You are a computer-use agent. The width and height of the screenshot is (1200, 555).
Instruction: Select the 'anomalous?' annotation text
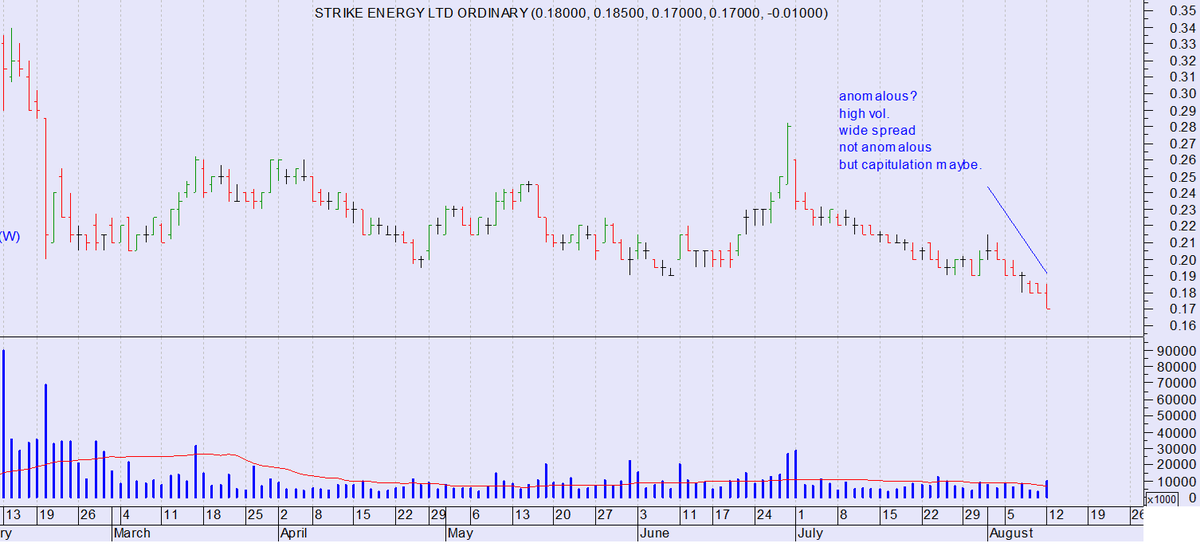878,97
